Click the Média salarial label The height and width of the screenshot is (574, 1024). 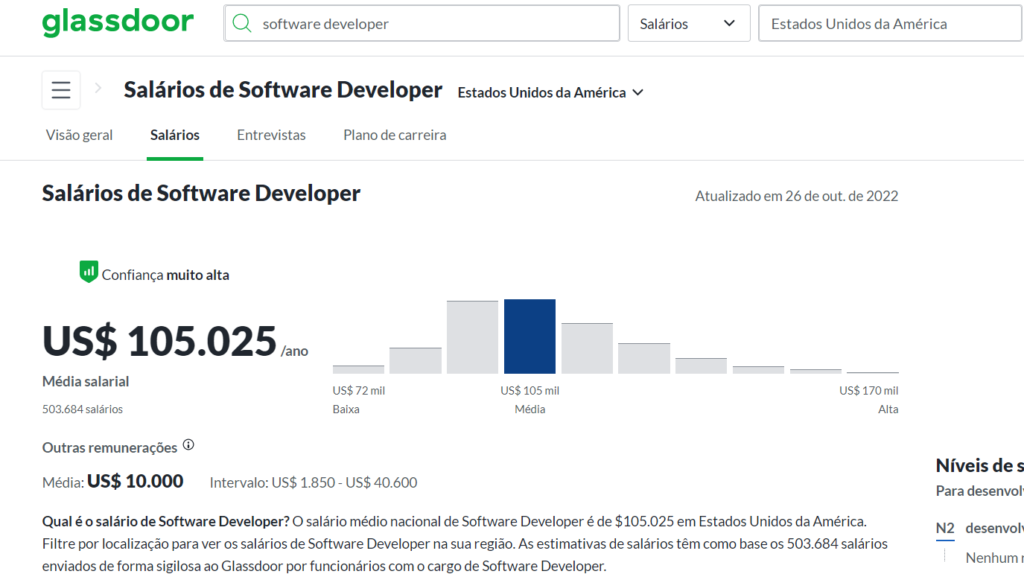86,381
